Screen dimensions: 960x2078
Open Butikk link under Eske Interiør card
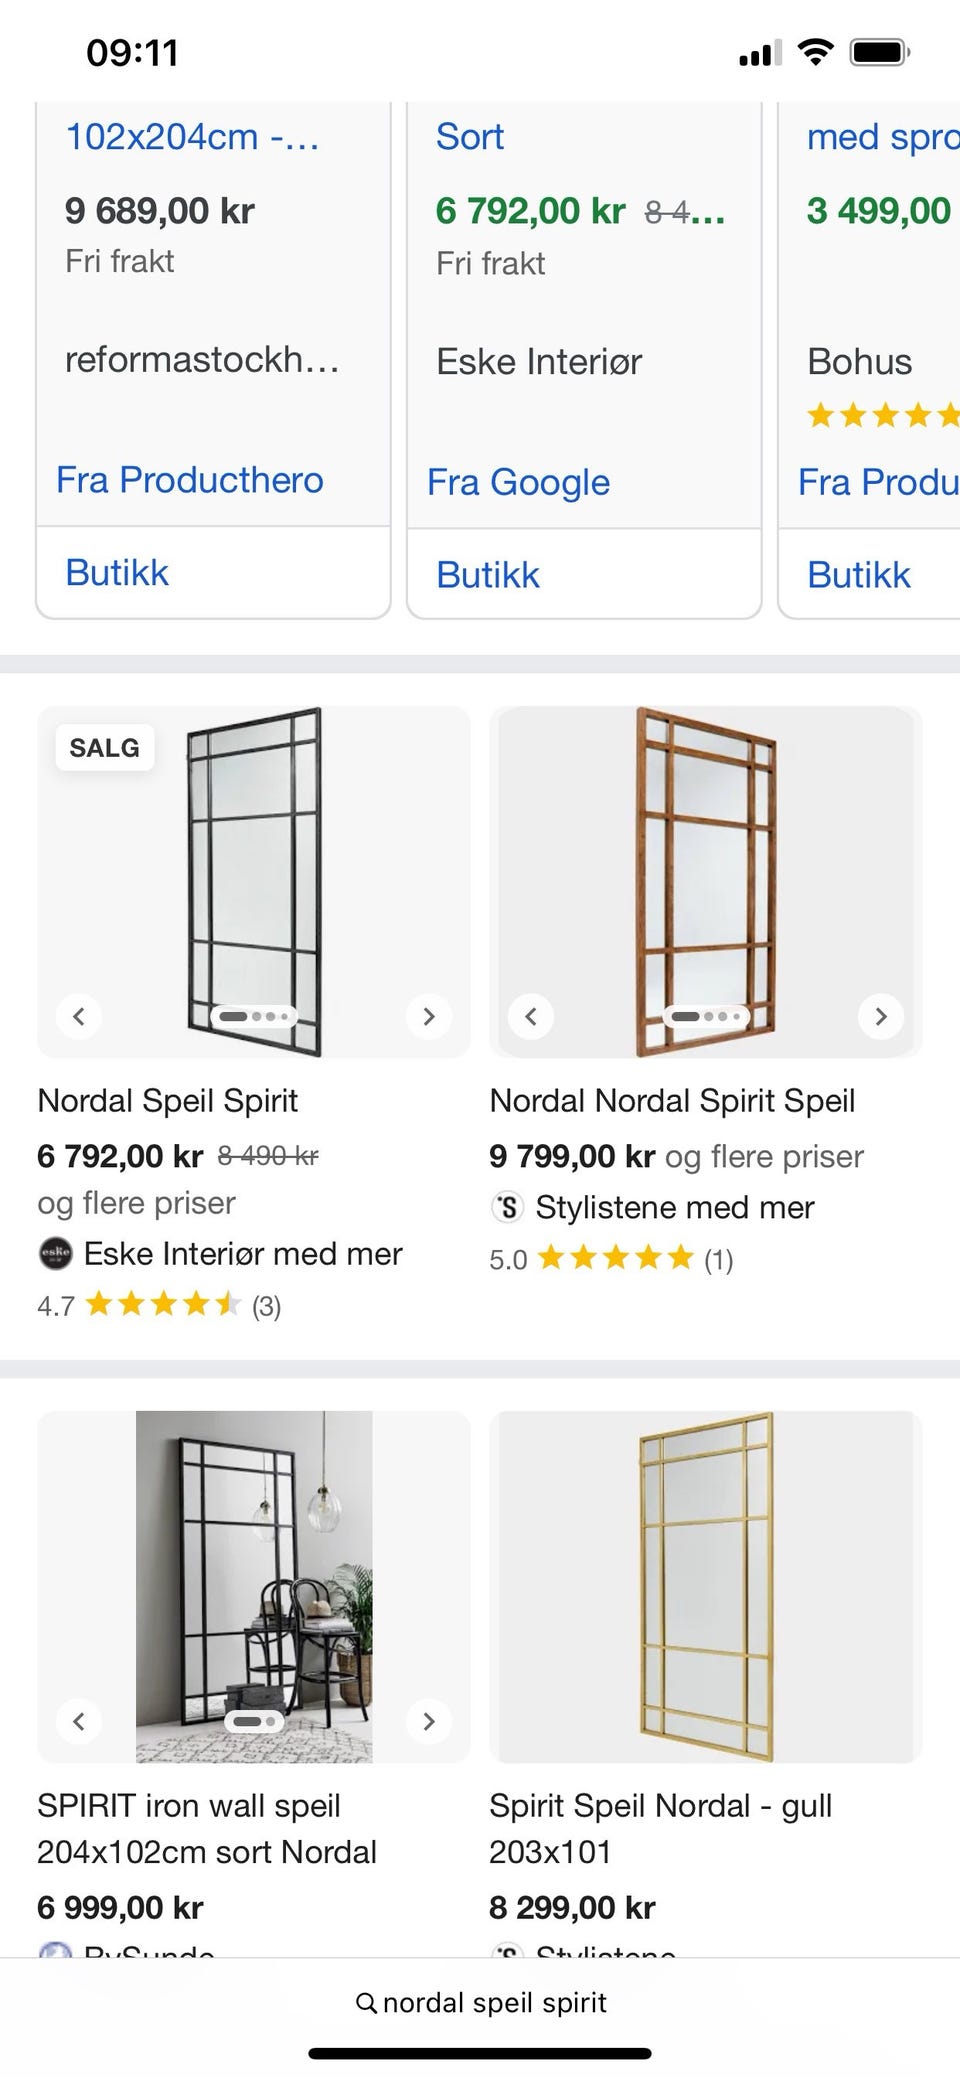coord(488,575)
